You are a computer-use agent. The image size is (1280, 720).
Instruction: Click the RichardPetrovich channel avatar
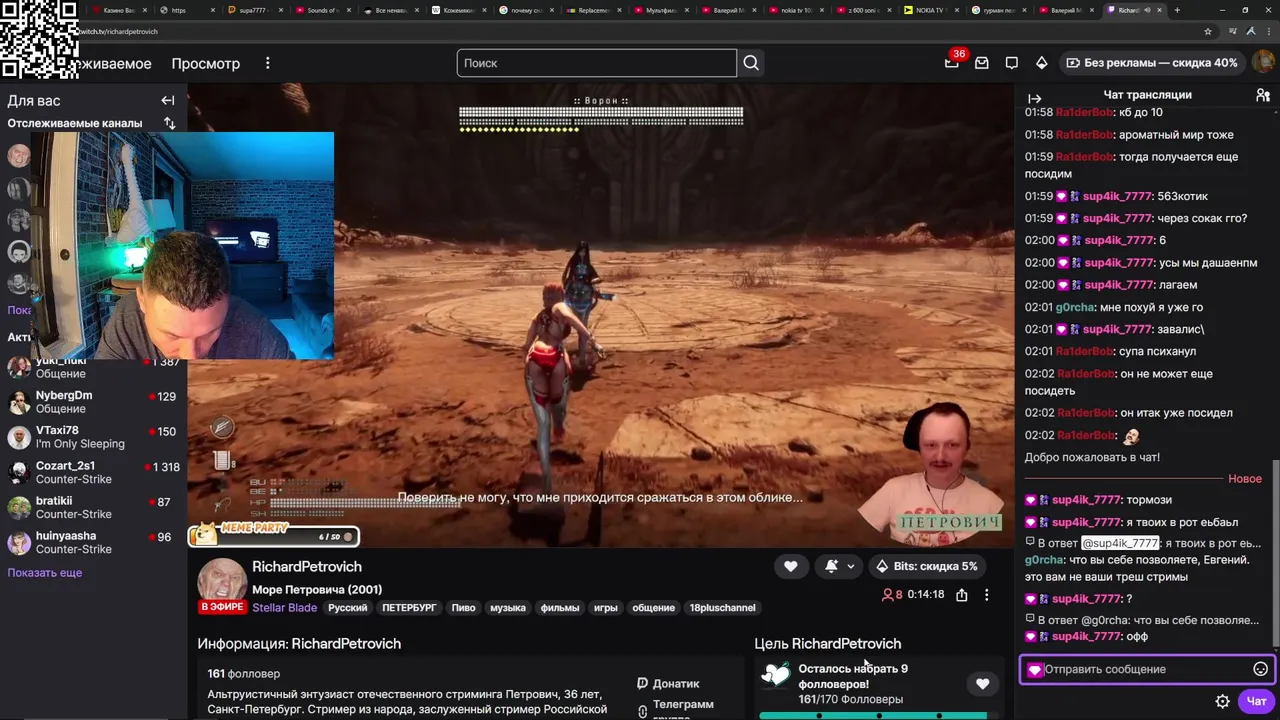pos(222,582)
